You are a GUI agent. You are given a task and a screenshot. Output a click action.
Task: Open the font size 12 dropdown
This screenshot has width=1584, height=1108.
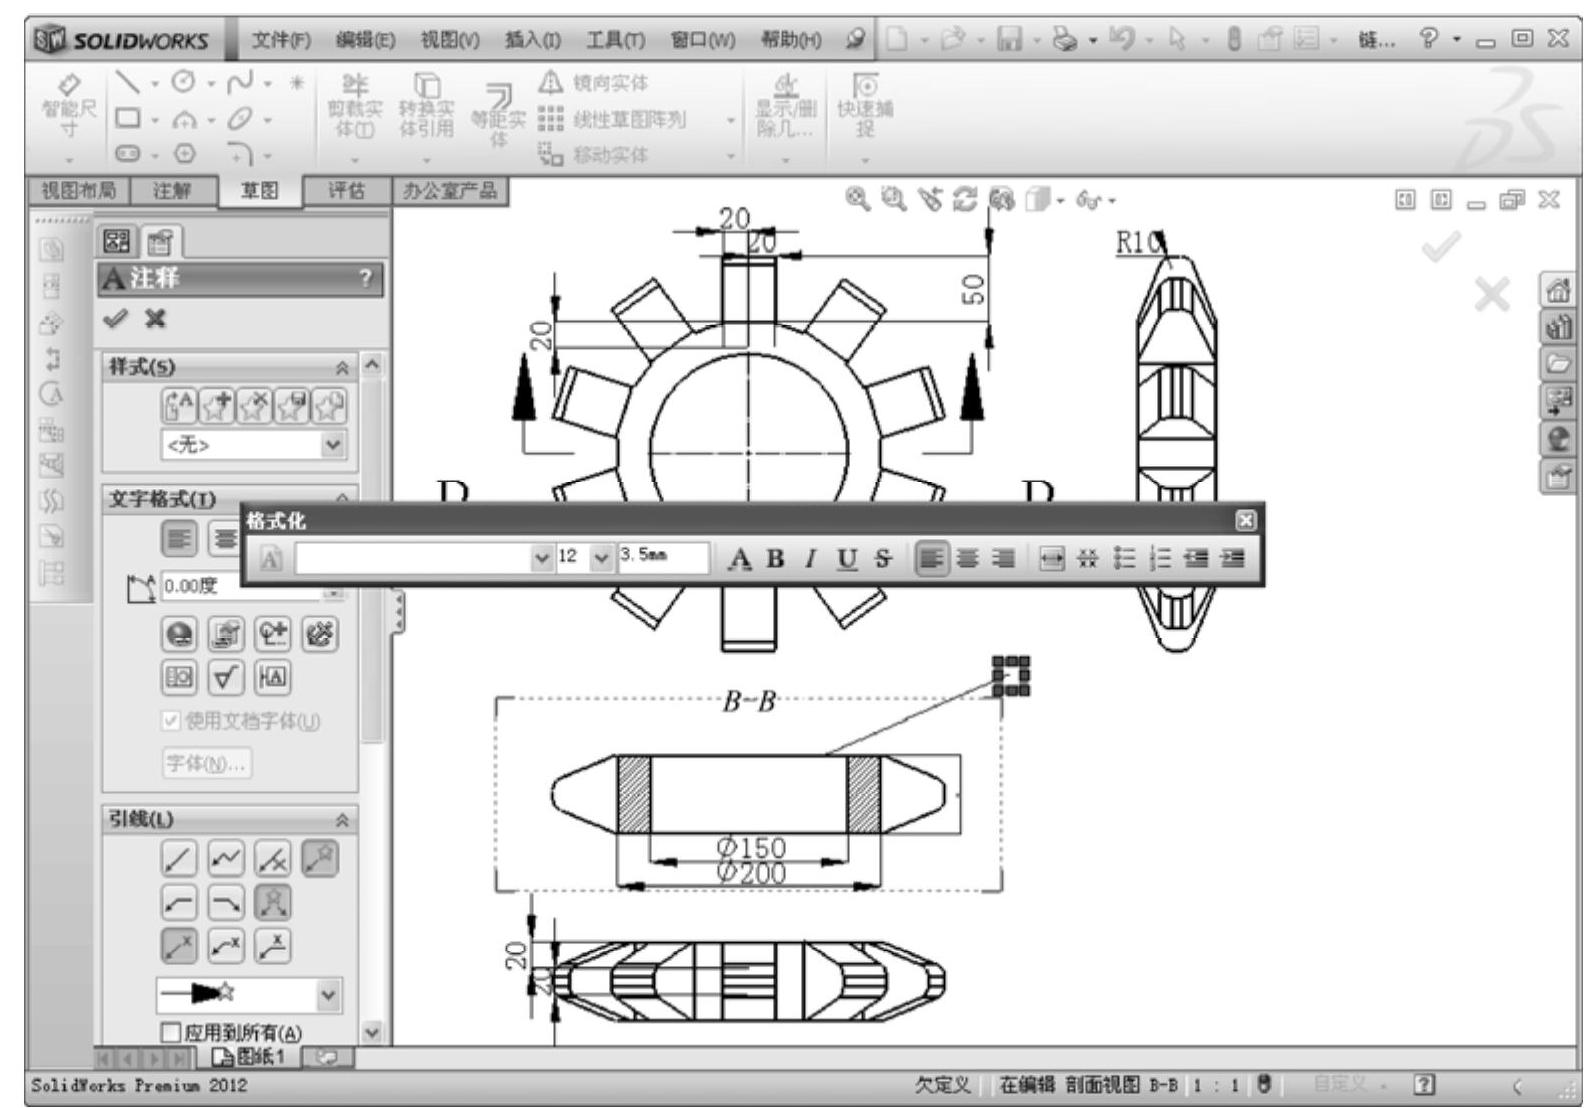pos(601,558)
